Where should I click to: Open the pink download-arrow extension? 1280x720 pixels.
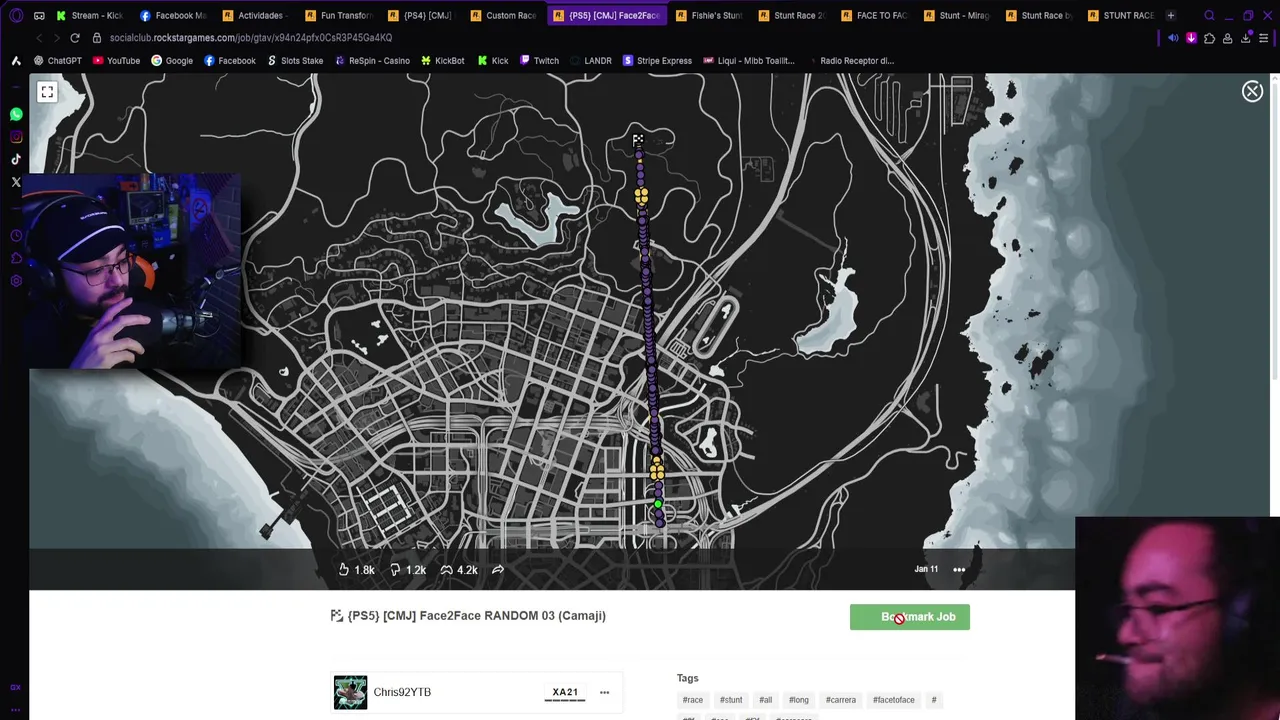pos(1191,38)
